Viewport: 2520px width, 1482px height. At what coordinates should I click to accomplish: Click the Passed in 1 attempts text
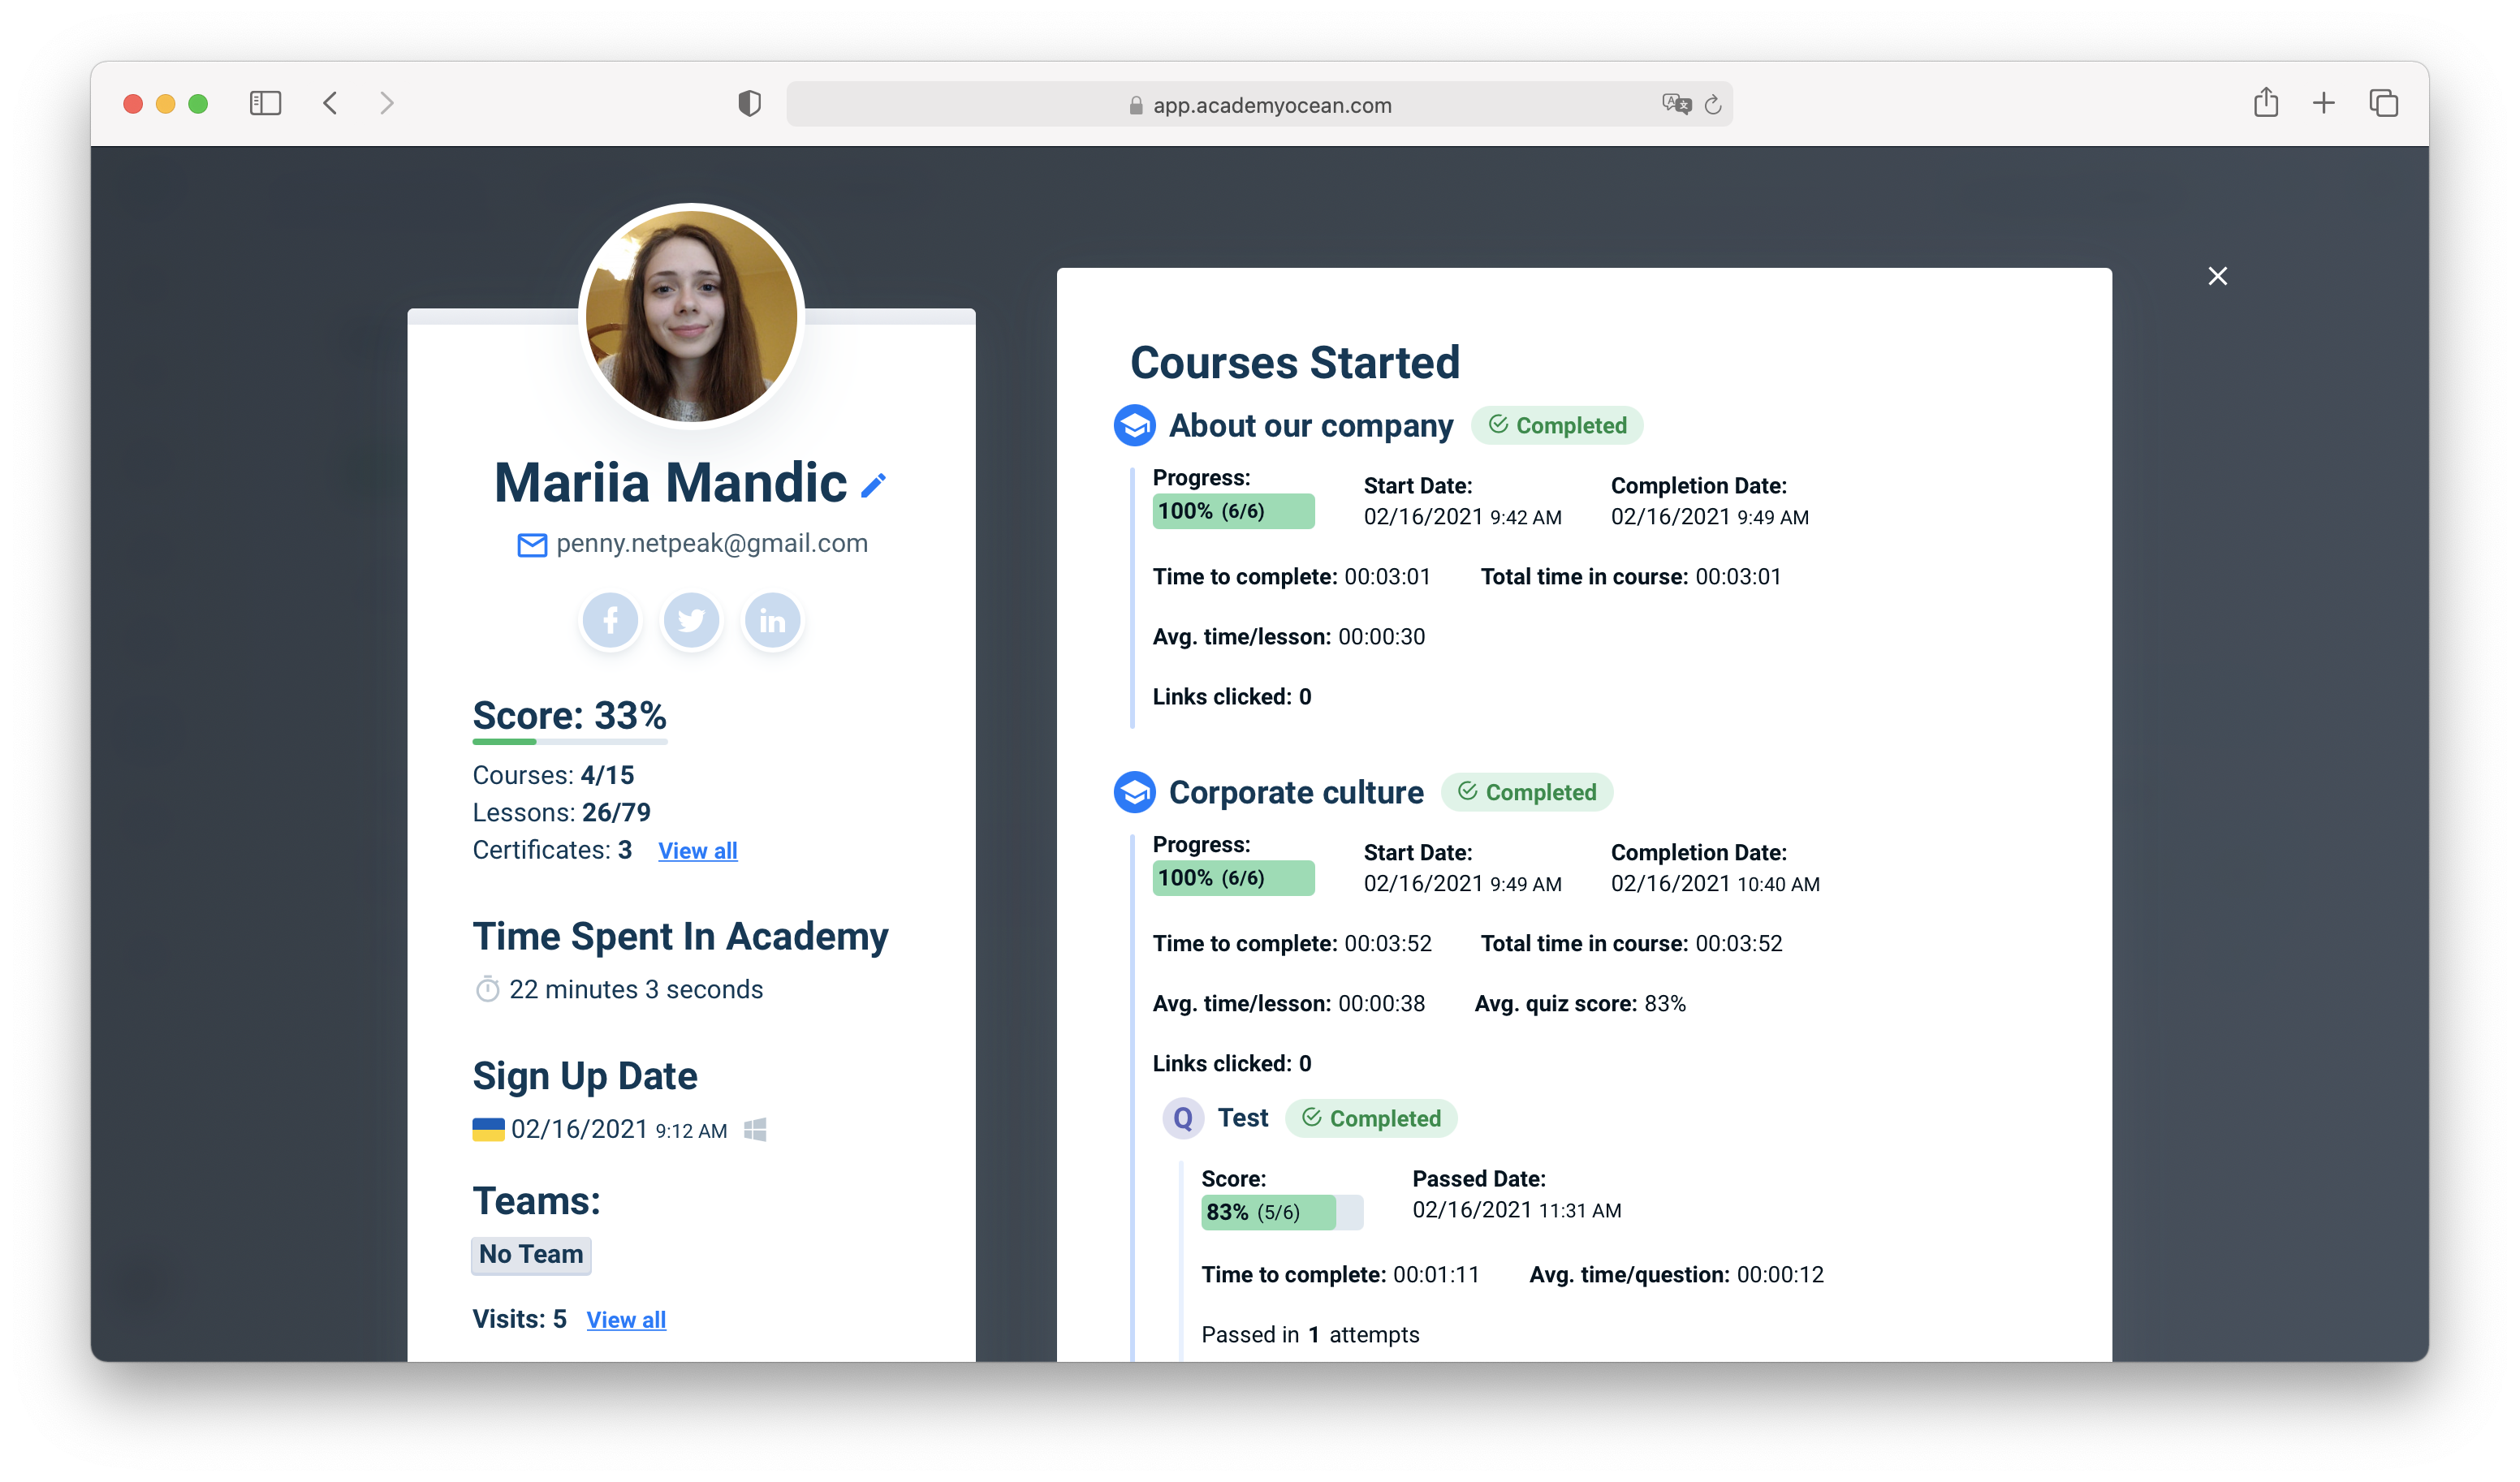click(x=1310, y=1334)
